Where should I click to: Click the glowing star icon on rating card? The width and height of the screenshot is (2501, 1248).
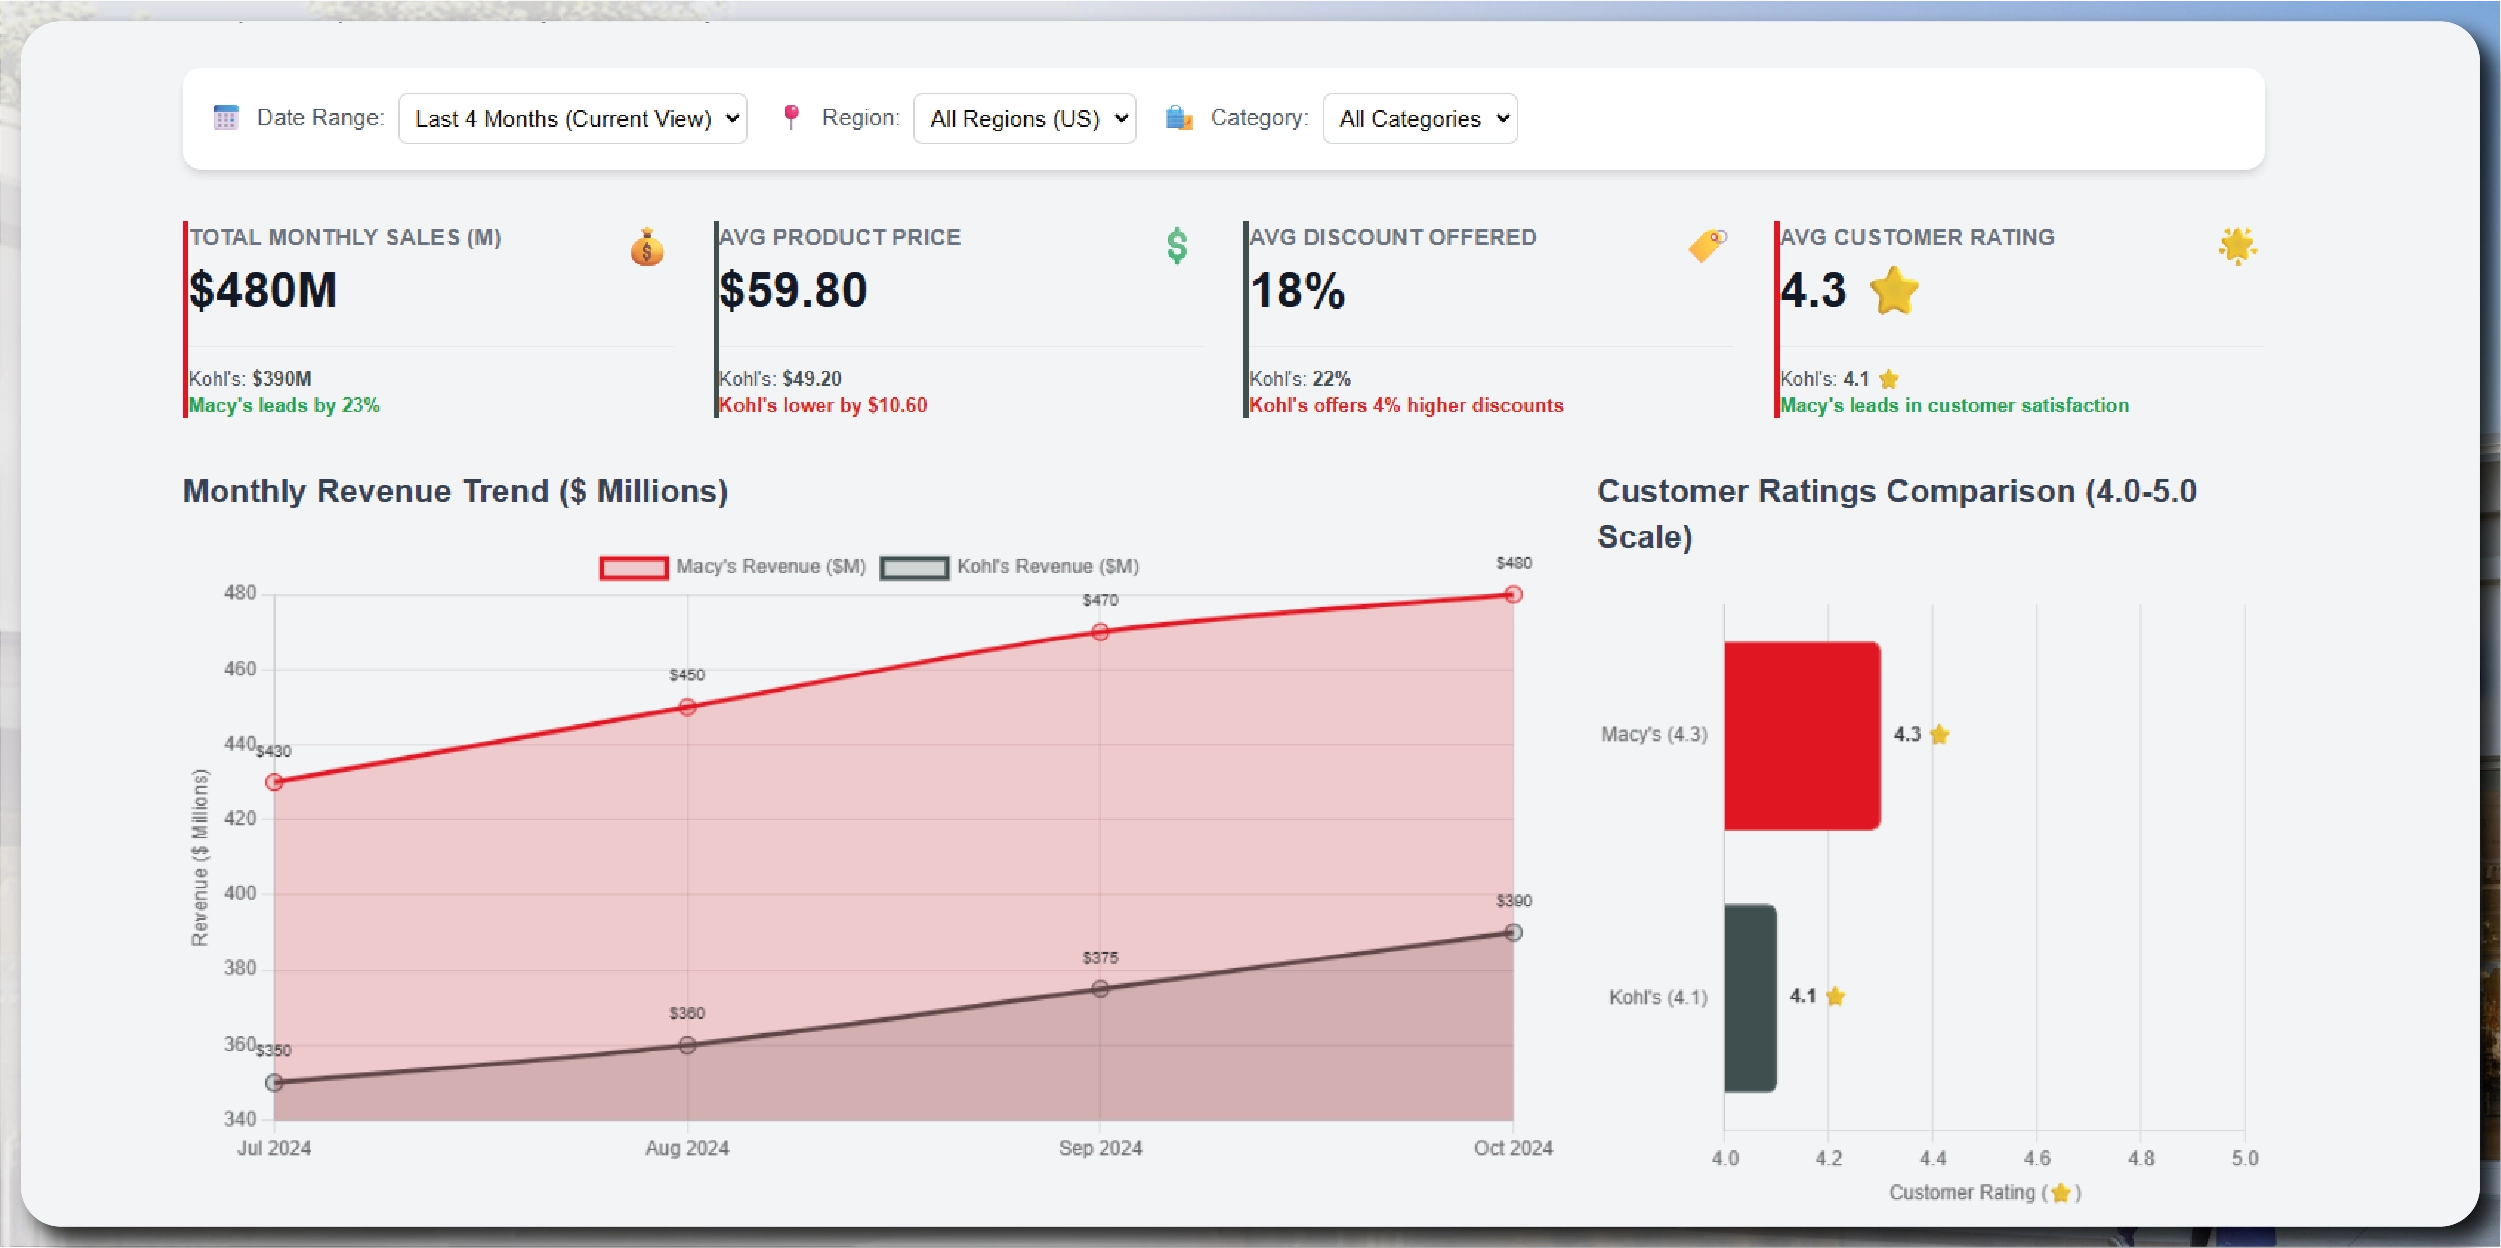tap(2237, 246)
